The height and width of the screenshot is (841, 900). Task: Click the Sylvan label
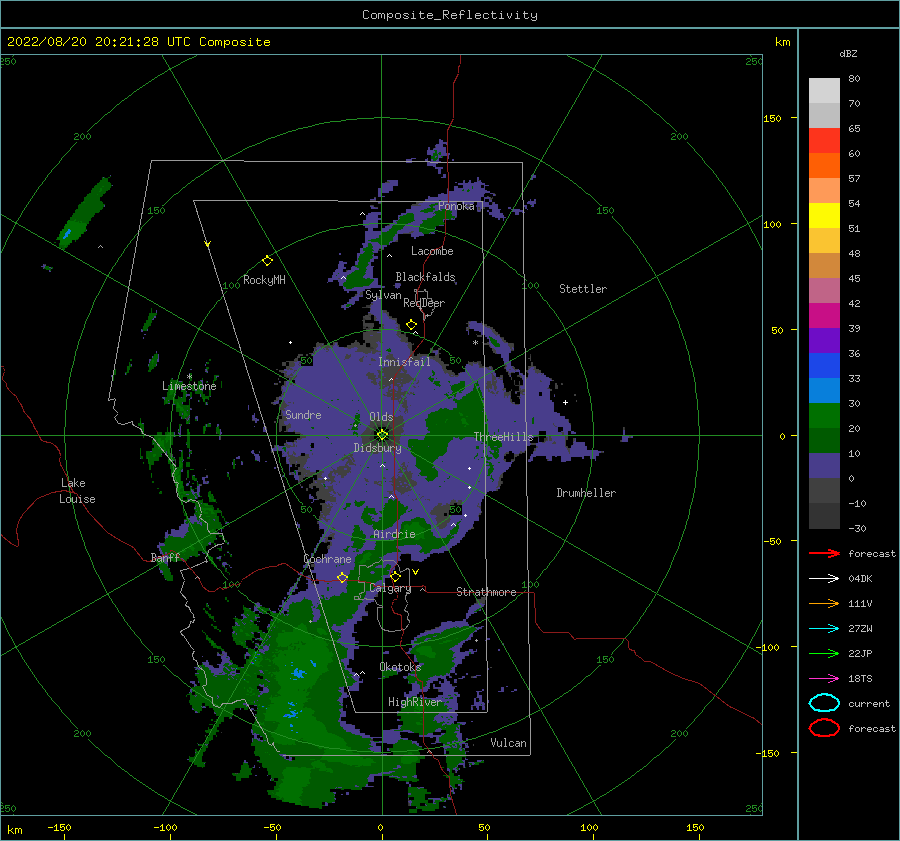pyautogui.click(x=383, y=295)
